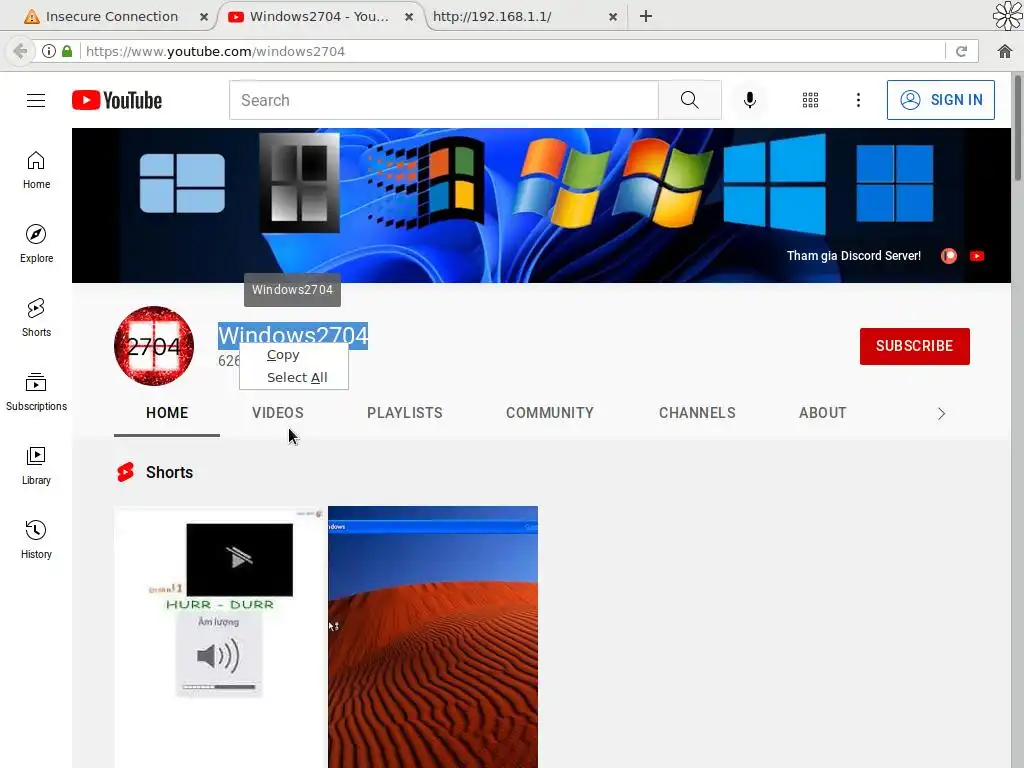Start voice search with the microphone

coord(750,100)
